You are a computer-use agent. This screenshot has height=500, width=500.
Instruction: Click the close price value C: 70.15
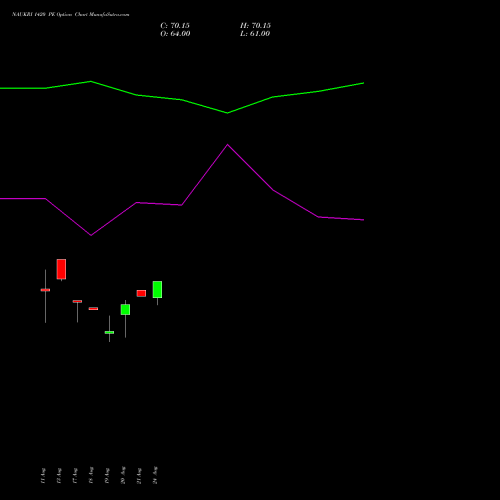pyautogui.click(x=175, y=26)
